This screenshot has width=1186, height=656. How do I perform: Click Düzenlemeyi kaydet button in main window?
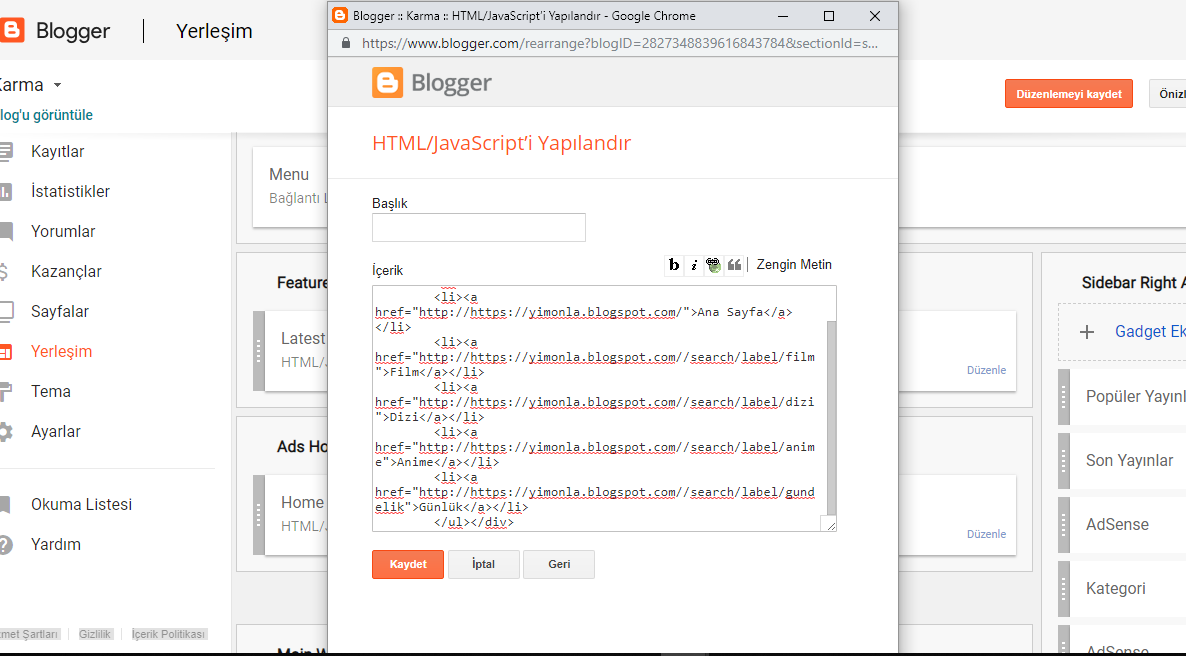tap(1069, 94)
